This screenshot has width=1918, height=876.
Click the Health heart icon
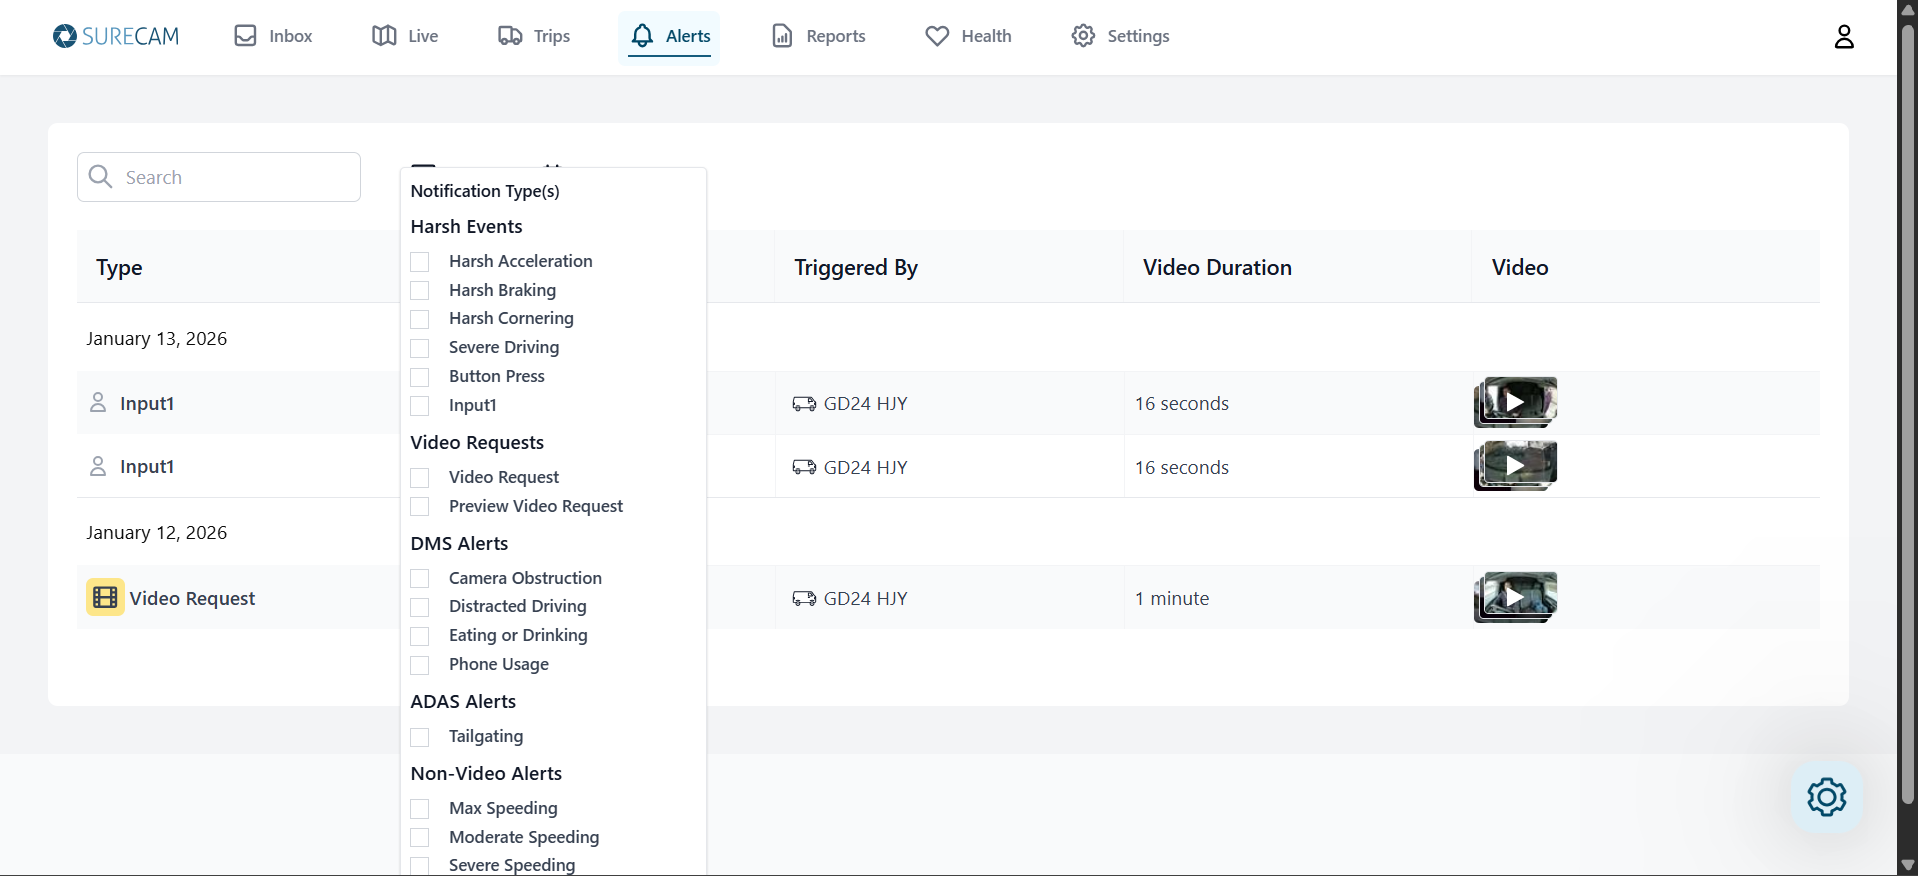(937, 36)
